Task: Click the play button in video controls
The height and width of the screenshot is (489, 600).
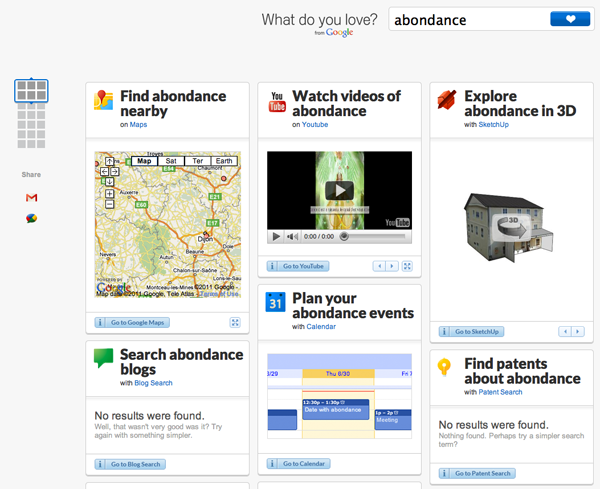Action: tap(276, 237)
